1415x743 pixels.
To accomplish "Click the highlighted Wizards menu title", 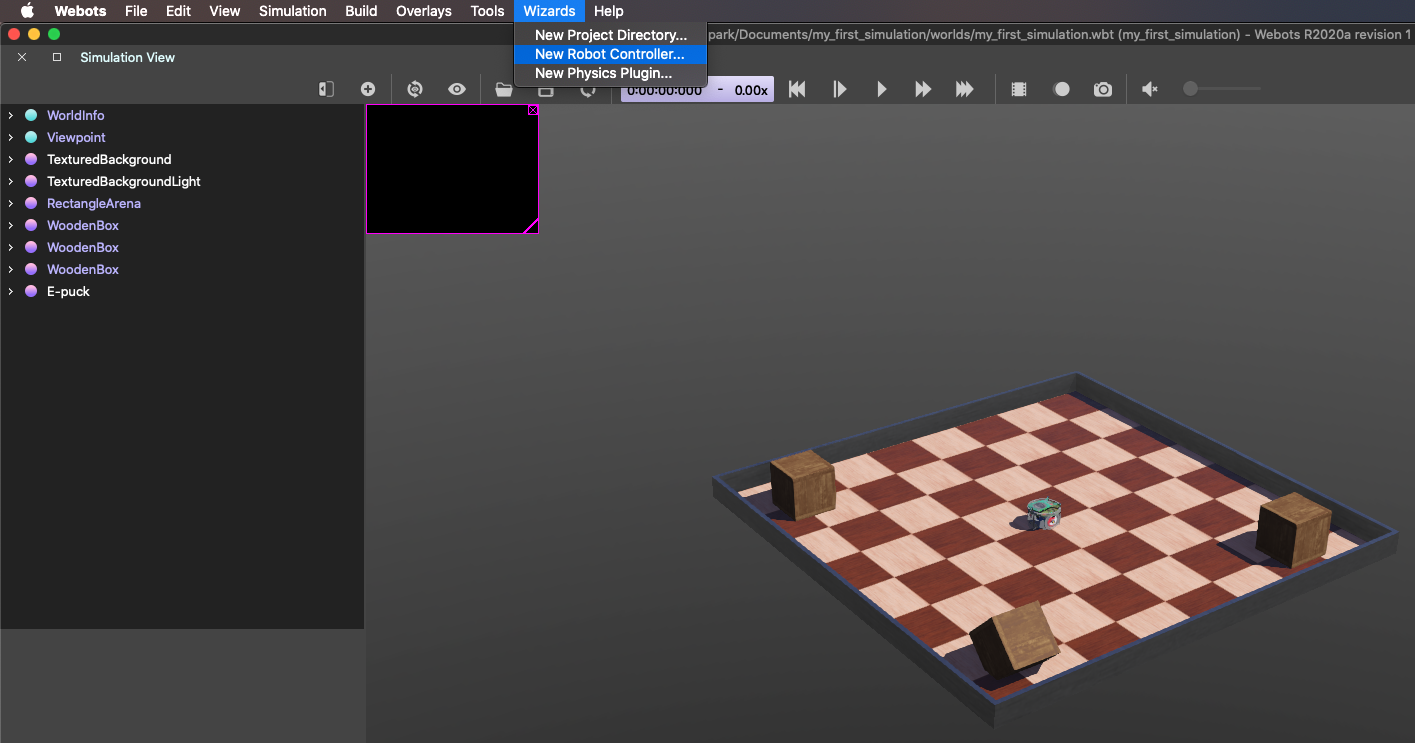I will [x=549, y=11].
